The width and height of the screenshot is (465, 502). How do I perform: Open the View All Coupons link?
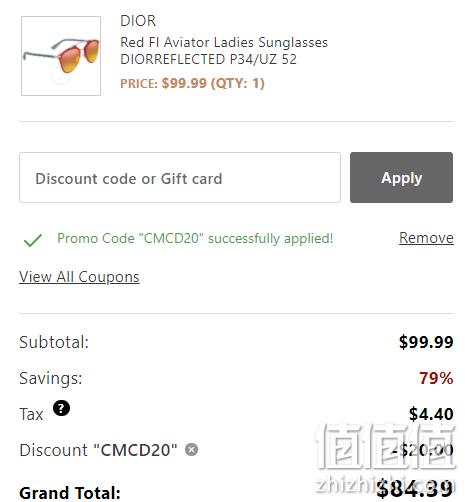pos(79,277)
